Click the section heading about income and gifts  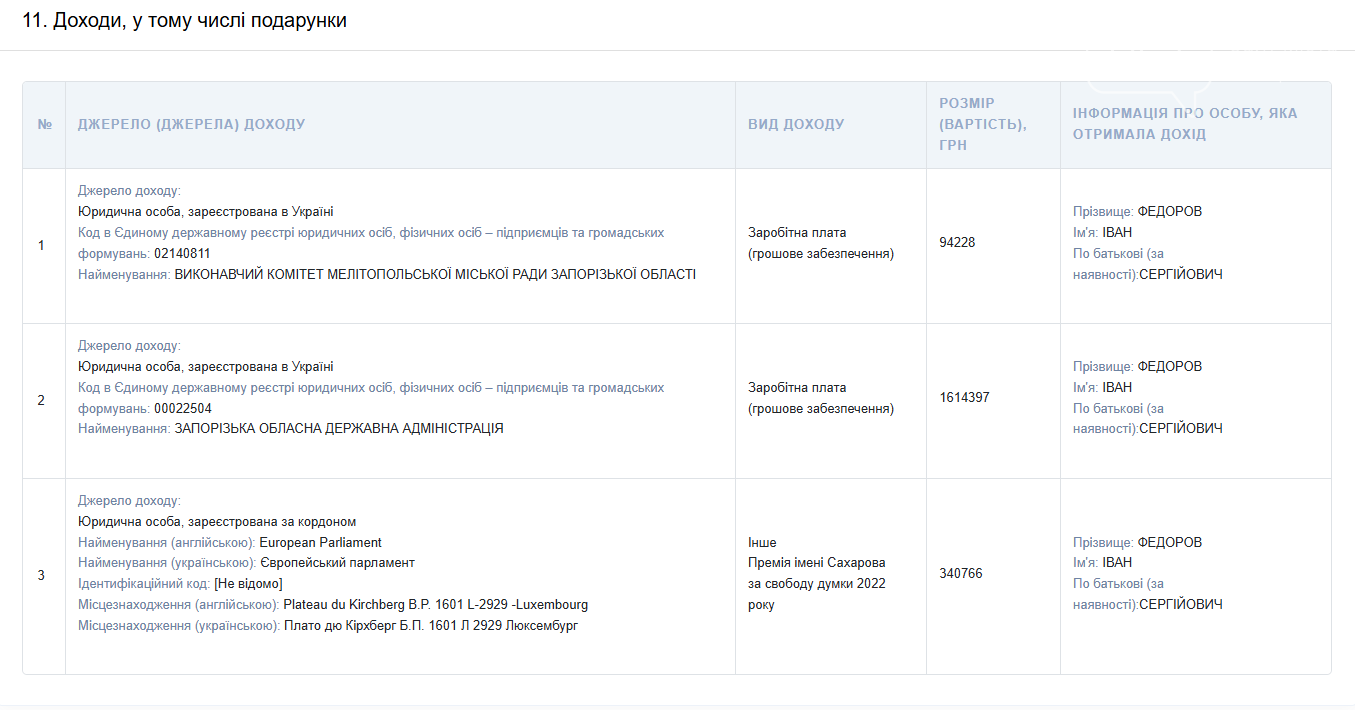pos(185,21)
